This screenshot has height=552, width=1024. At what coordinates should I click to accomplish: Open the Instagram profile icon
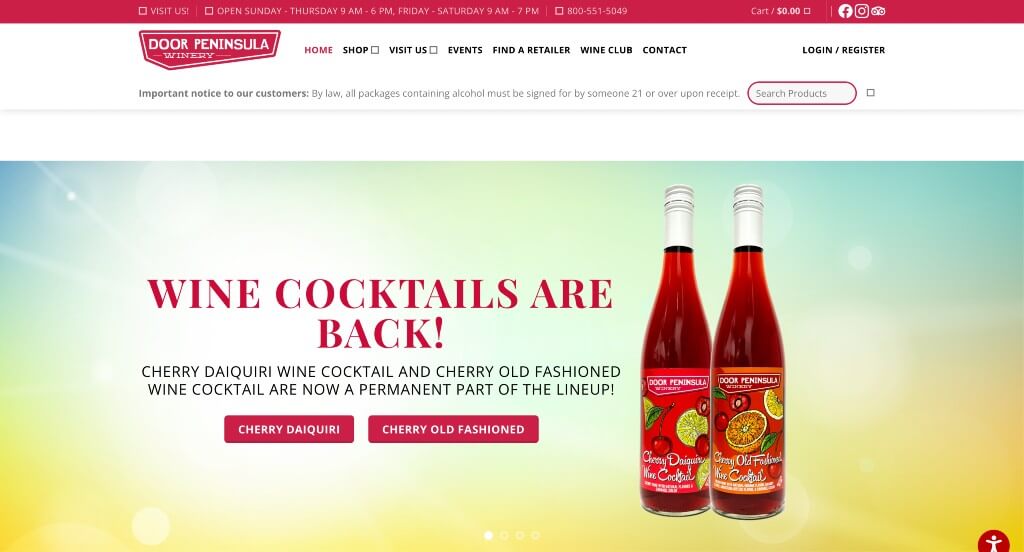tap(862, 11)
